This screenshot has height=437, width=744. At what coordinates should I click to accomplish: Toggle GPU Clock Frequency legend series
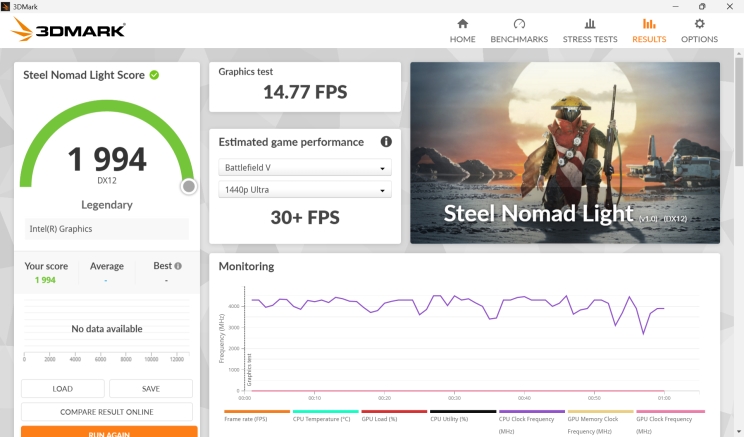point(670,421)
